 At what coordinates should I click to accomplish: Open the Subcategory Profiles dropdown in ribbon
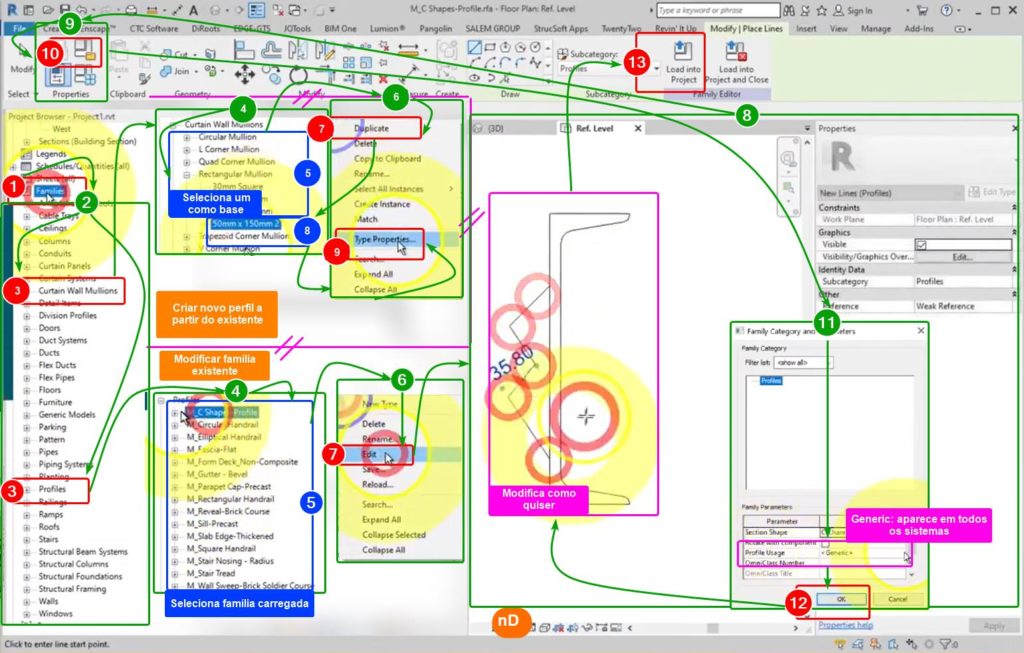click(x=655, y=69)
